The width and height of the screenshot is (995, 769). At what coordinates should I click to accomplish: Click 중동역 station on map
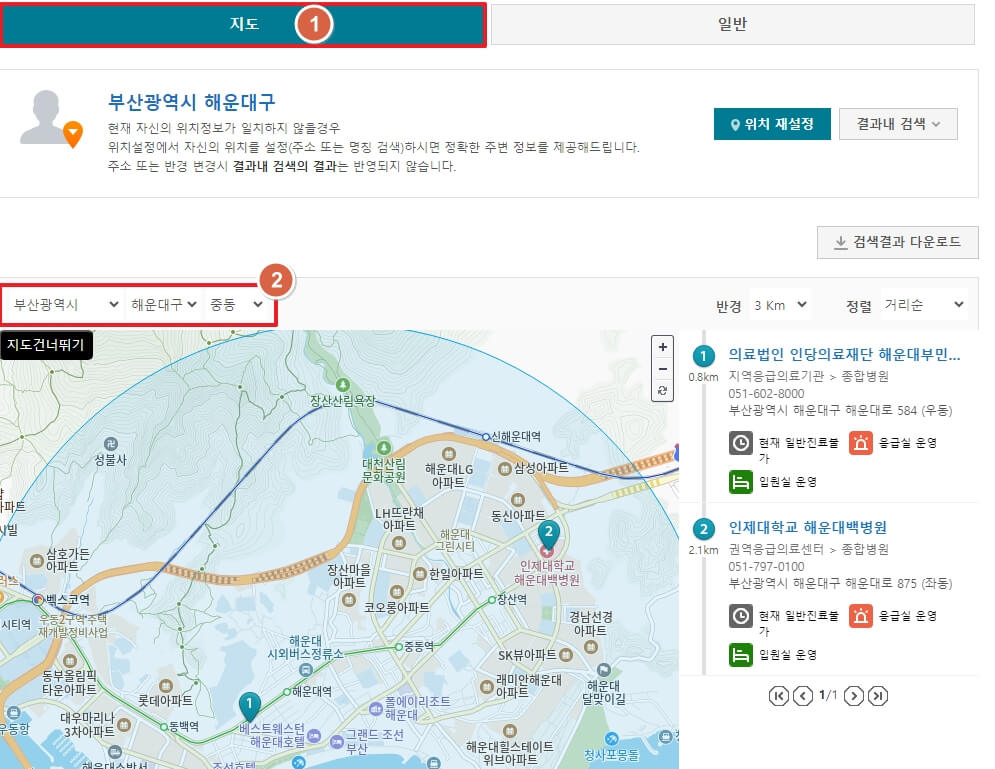414,647
